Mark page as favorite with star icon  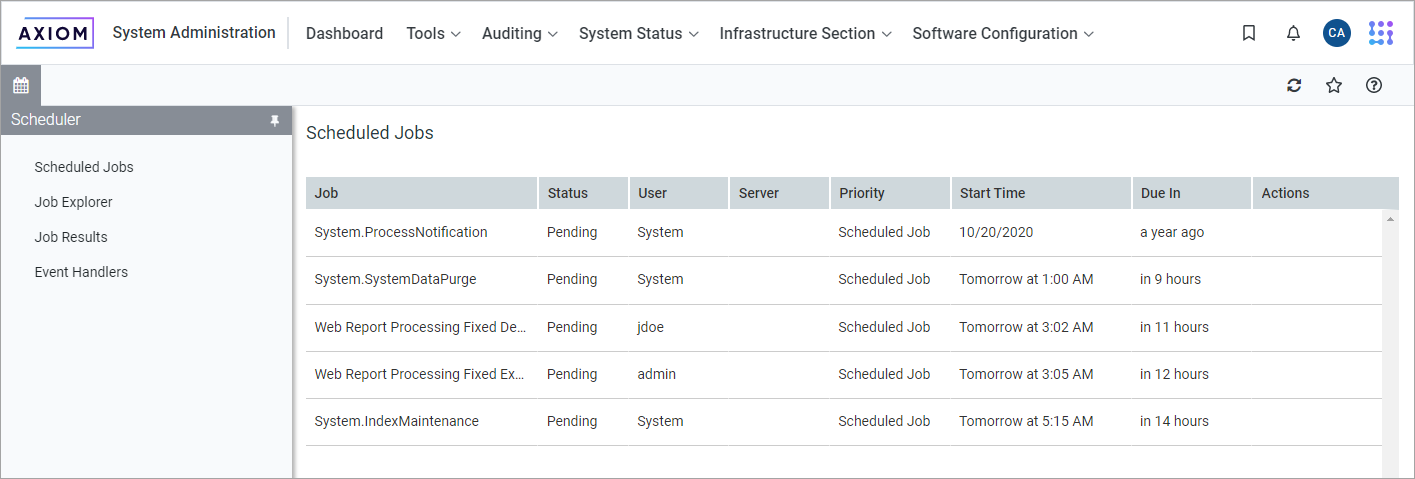1333,86
